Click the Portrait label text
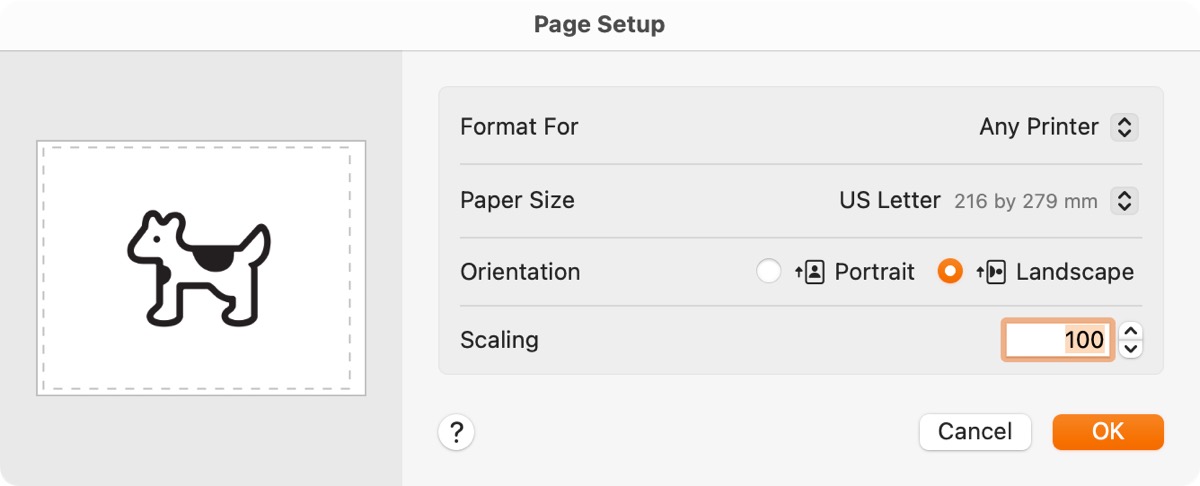The image size is (1200, 486). pos(875,272)
